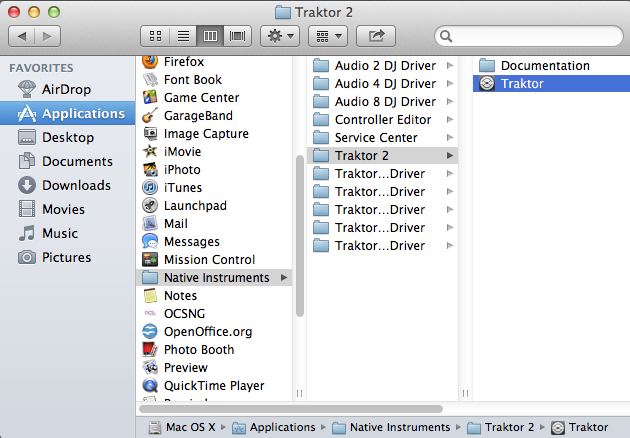The image size is (630, 438).
Task: Select the QuickTime Player icon
Action: (x=150, y=385)
